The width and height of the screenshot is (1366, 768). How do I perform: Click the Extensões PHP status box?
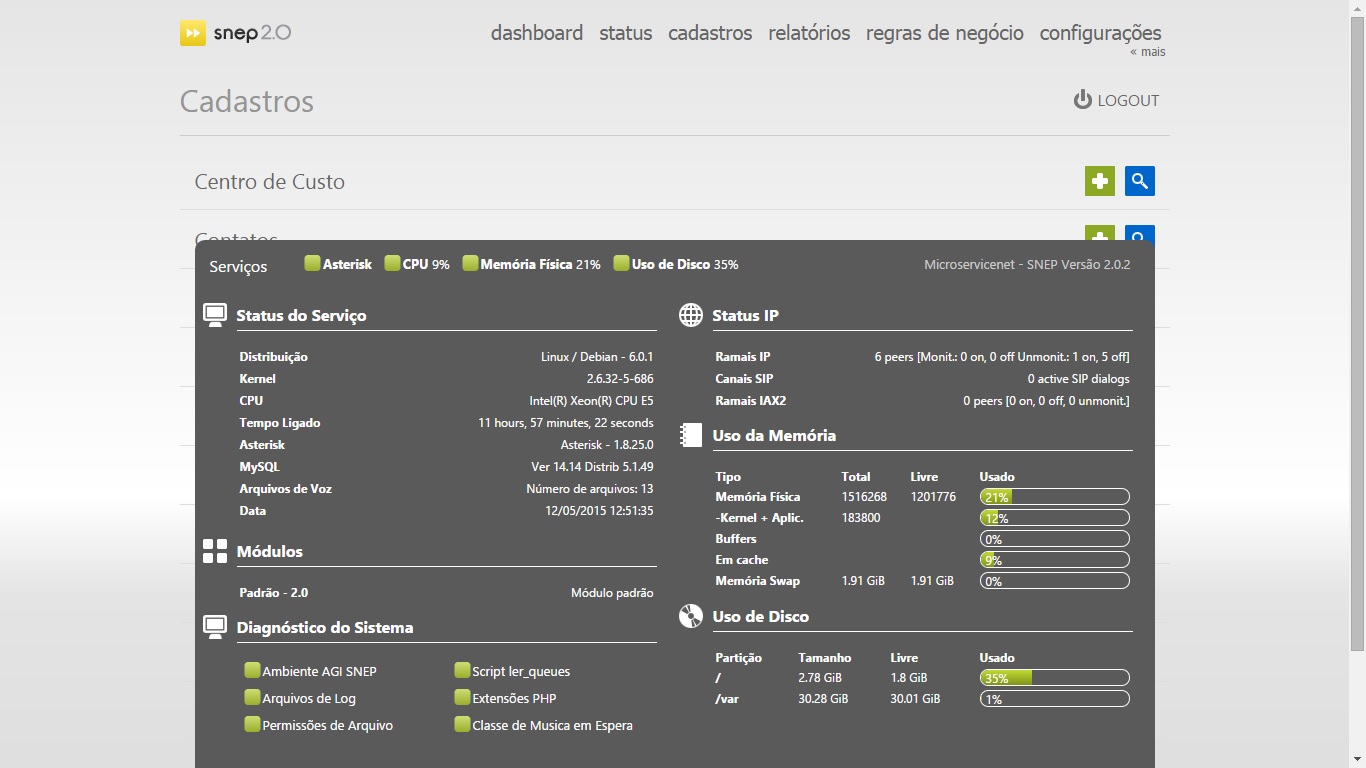point(462,697)
